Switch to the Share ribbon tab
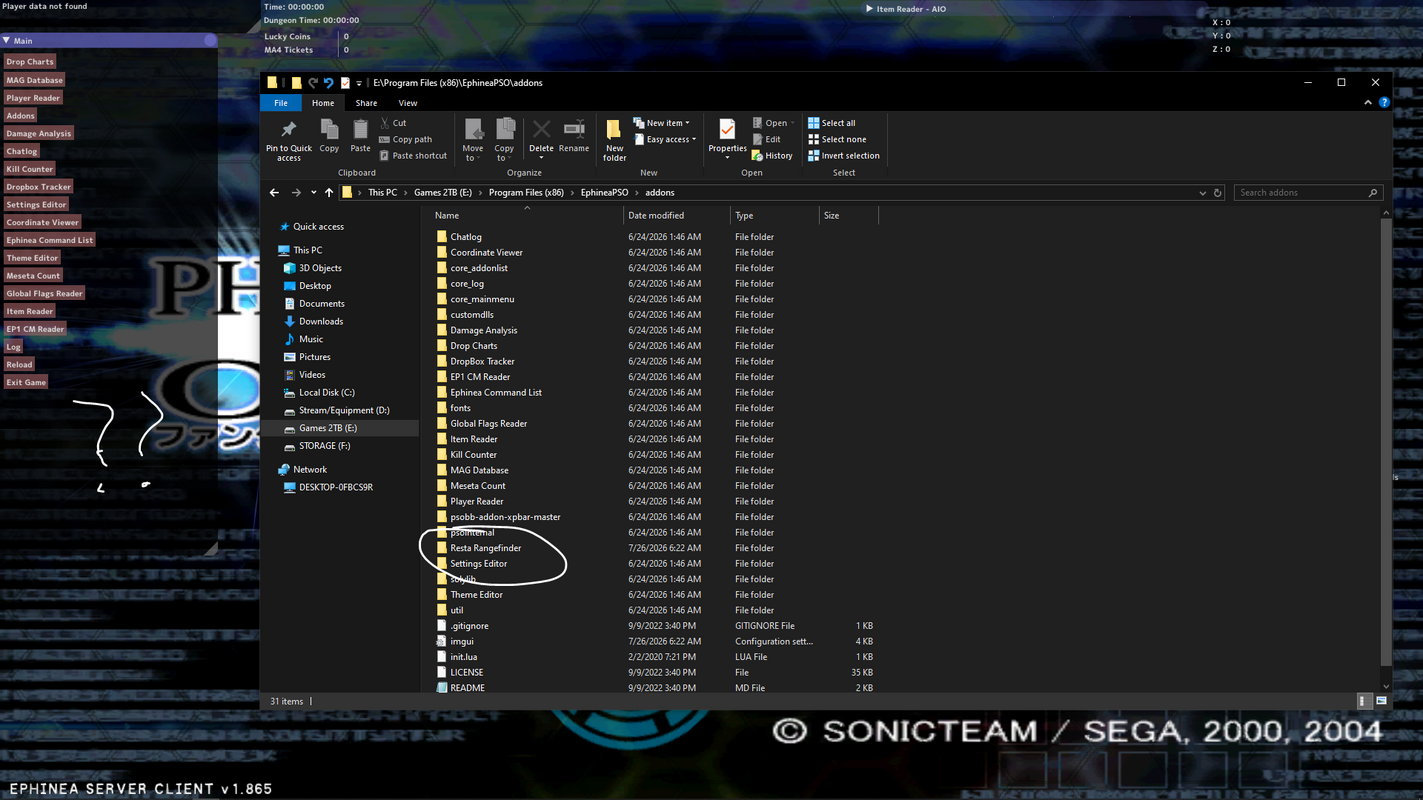The width and height of the screenshot is (1423, 800). (366, 103)
